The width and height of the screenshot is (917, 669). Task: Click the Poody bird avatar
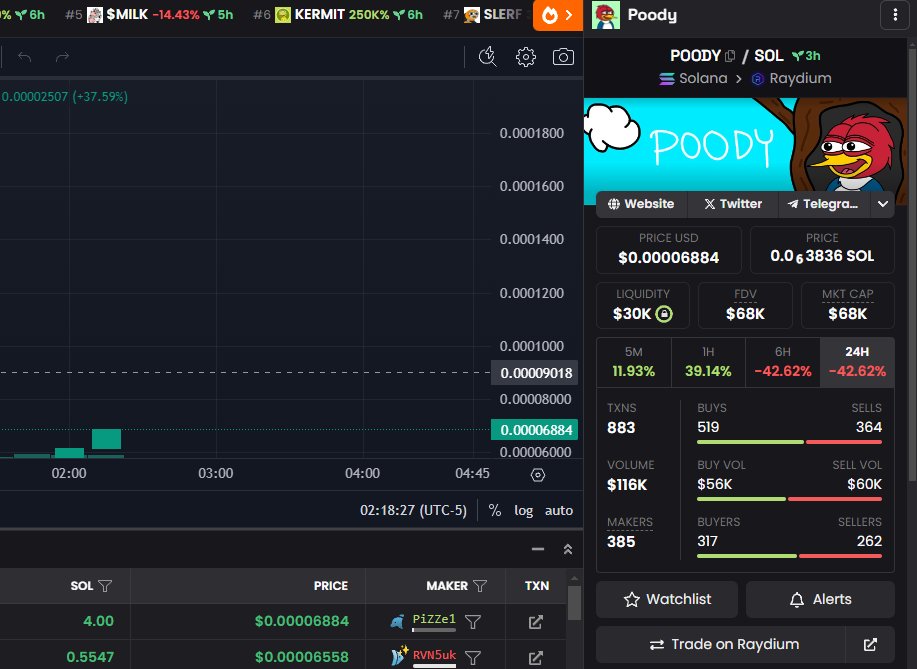pos(606,15)
